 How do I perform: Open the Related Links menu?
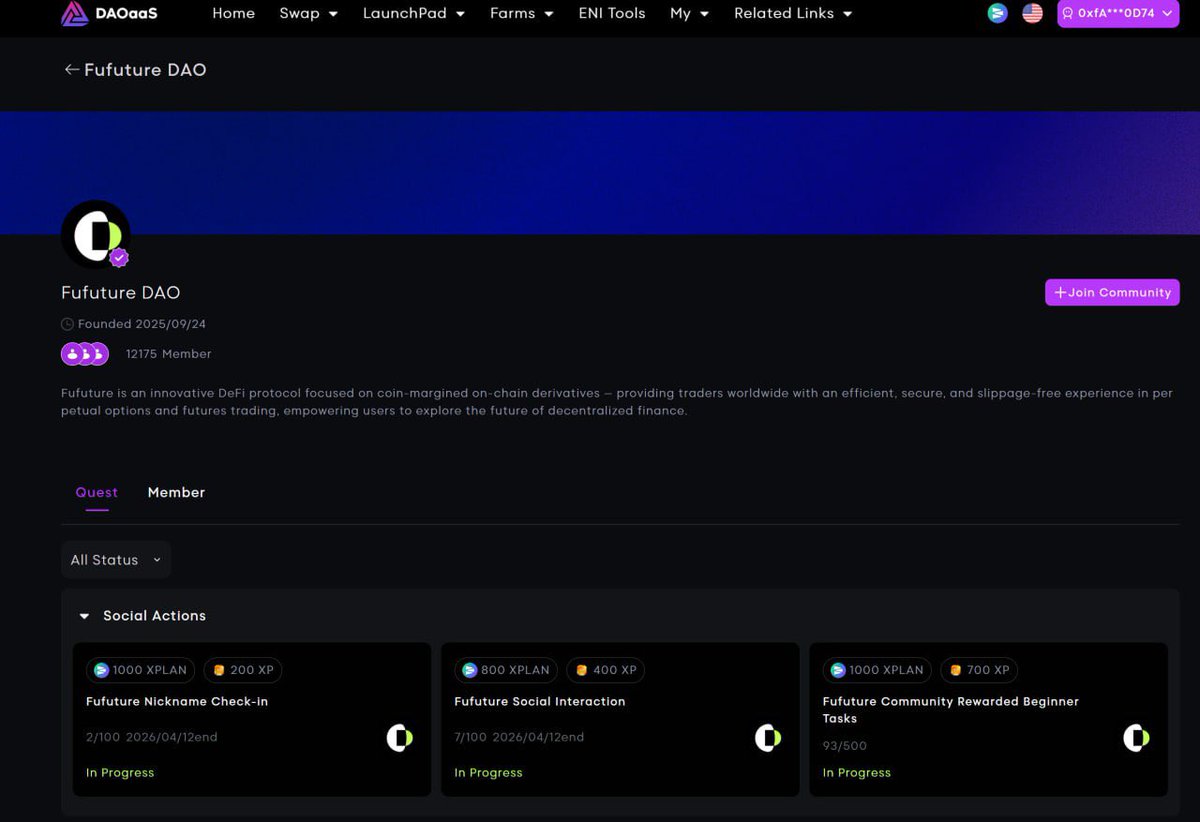pyautogui.click(x=793, y=14)
